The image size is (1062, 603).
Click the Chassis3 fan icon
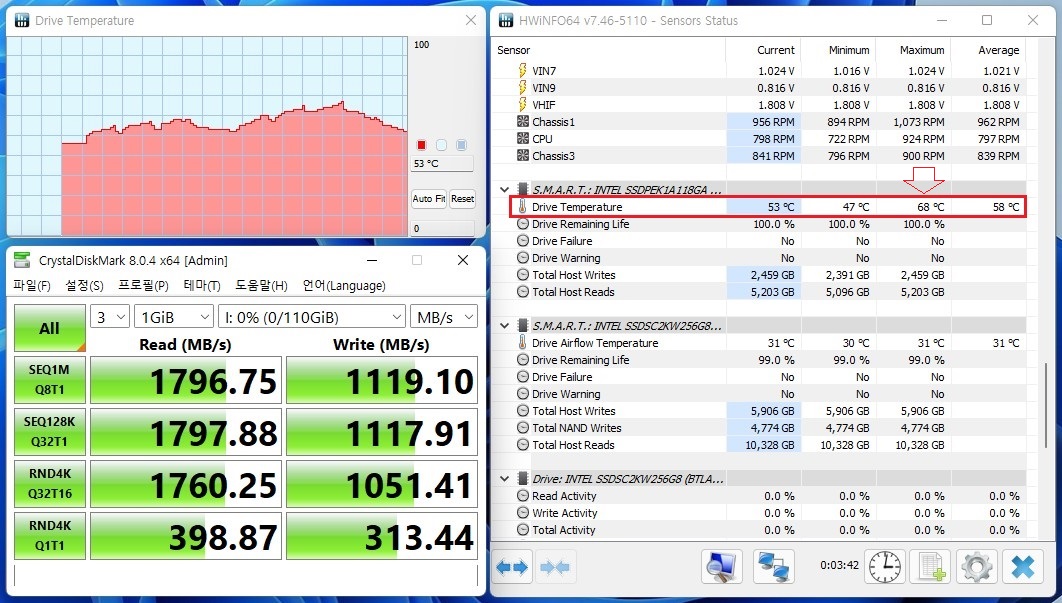pos(523,156)
